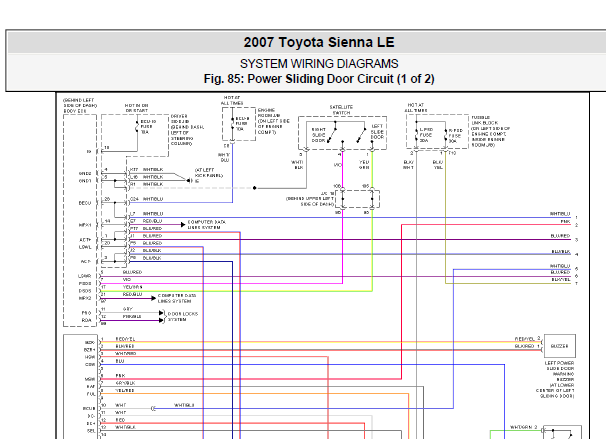Select the 'LEFT SLIDE DOOR' switch label
This screenshot has width=606, height=439.
point(377,132)
